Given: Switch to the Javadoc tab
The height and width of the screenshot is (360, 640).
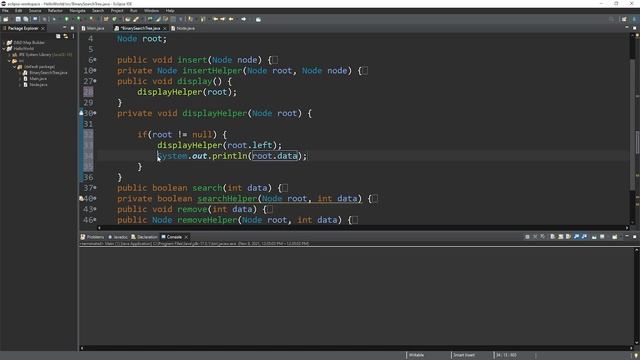Looking at the screenshot, I should [x=118, y=237].
